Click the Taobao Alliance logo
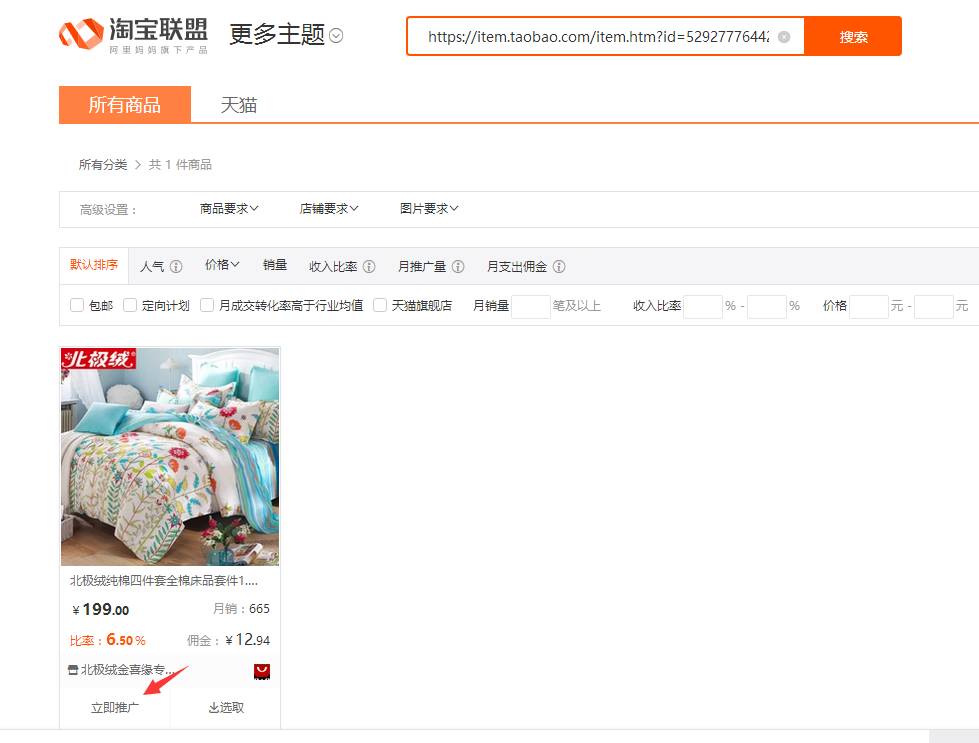The image size is (979, 743). coord(134,35)
